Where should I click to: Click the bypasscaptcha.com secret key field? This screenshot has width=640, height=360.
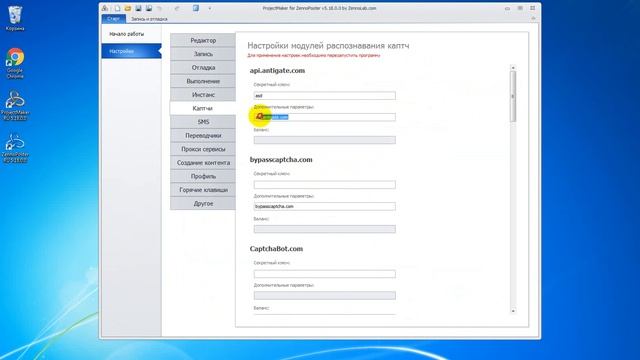pos(324,184)
